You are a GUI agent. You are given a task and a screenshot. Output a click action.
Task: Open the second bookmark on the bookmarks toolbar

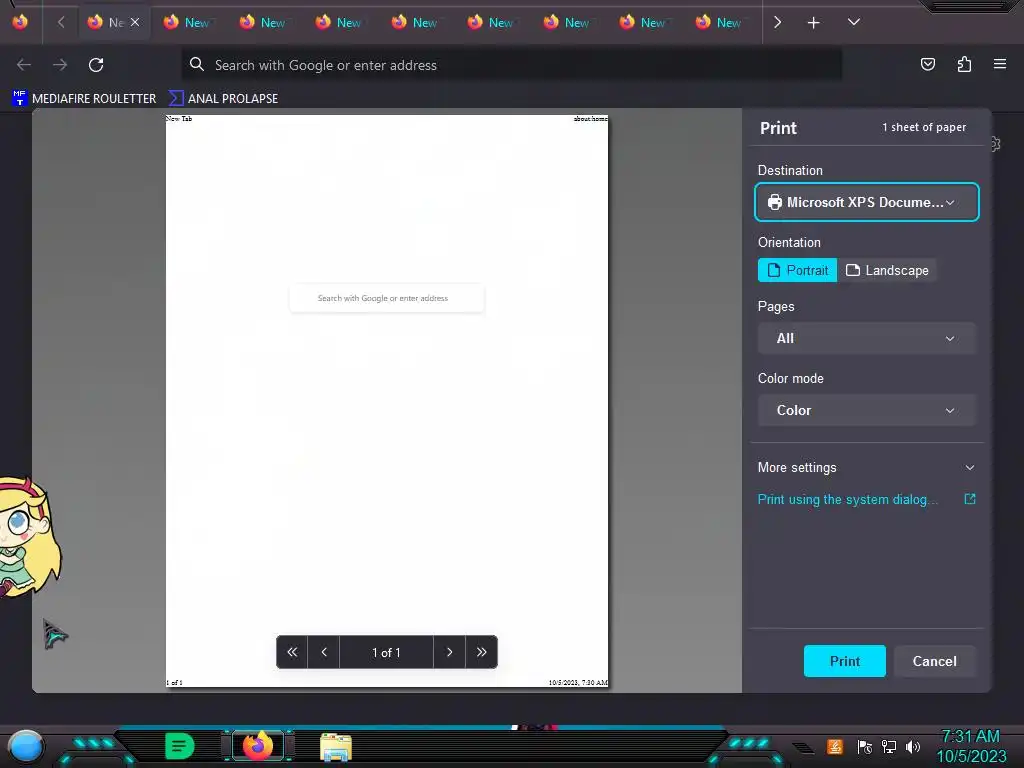(223, 99)
